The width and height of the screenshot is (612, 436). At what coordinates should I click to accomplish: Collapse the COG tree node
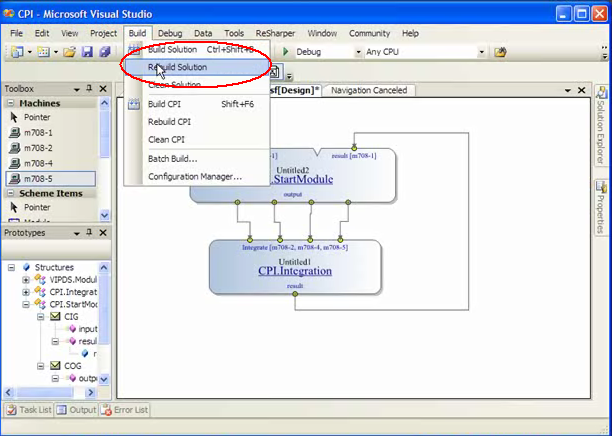tap(40, 366)
